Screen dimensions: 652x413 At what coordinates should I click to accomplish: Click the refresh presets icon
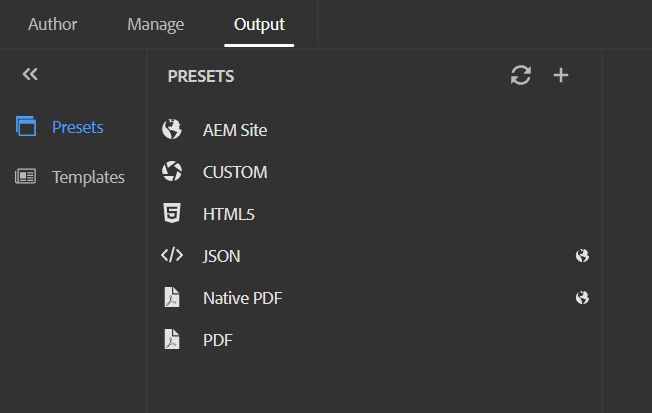521,75
